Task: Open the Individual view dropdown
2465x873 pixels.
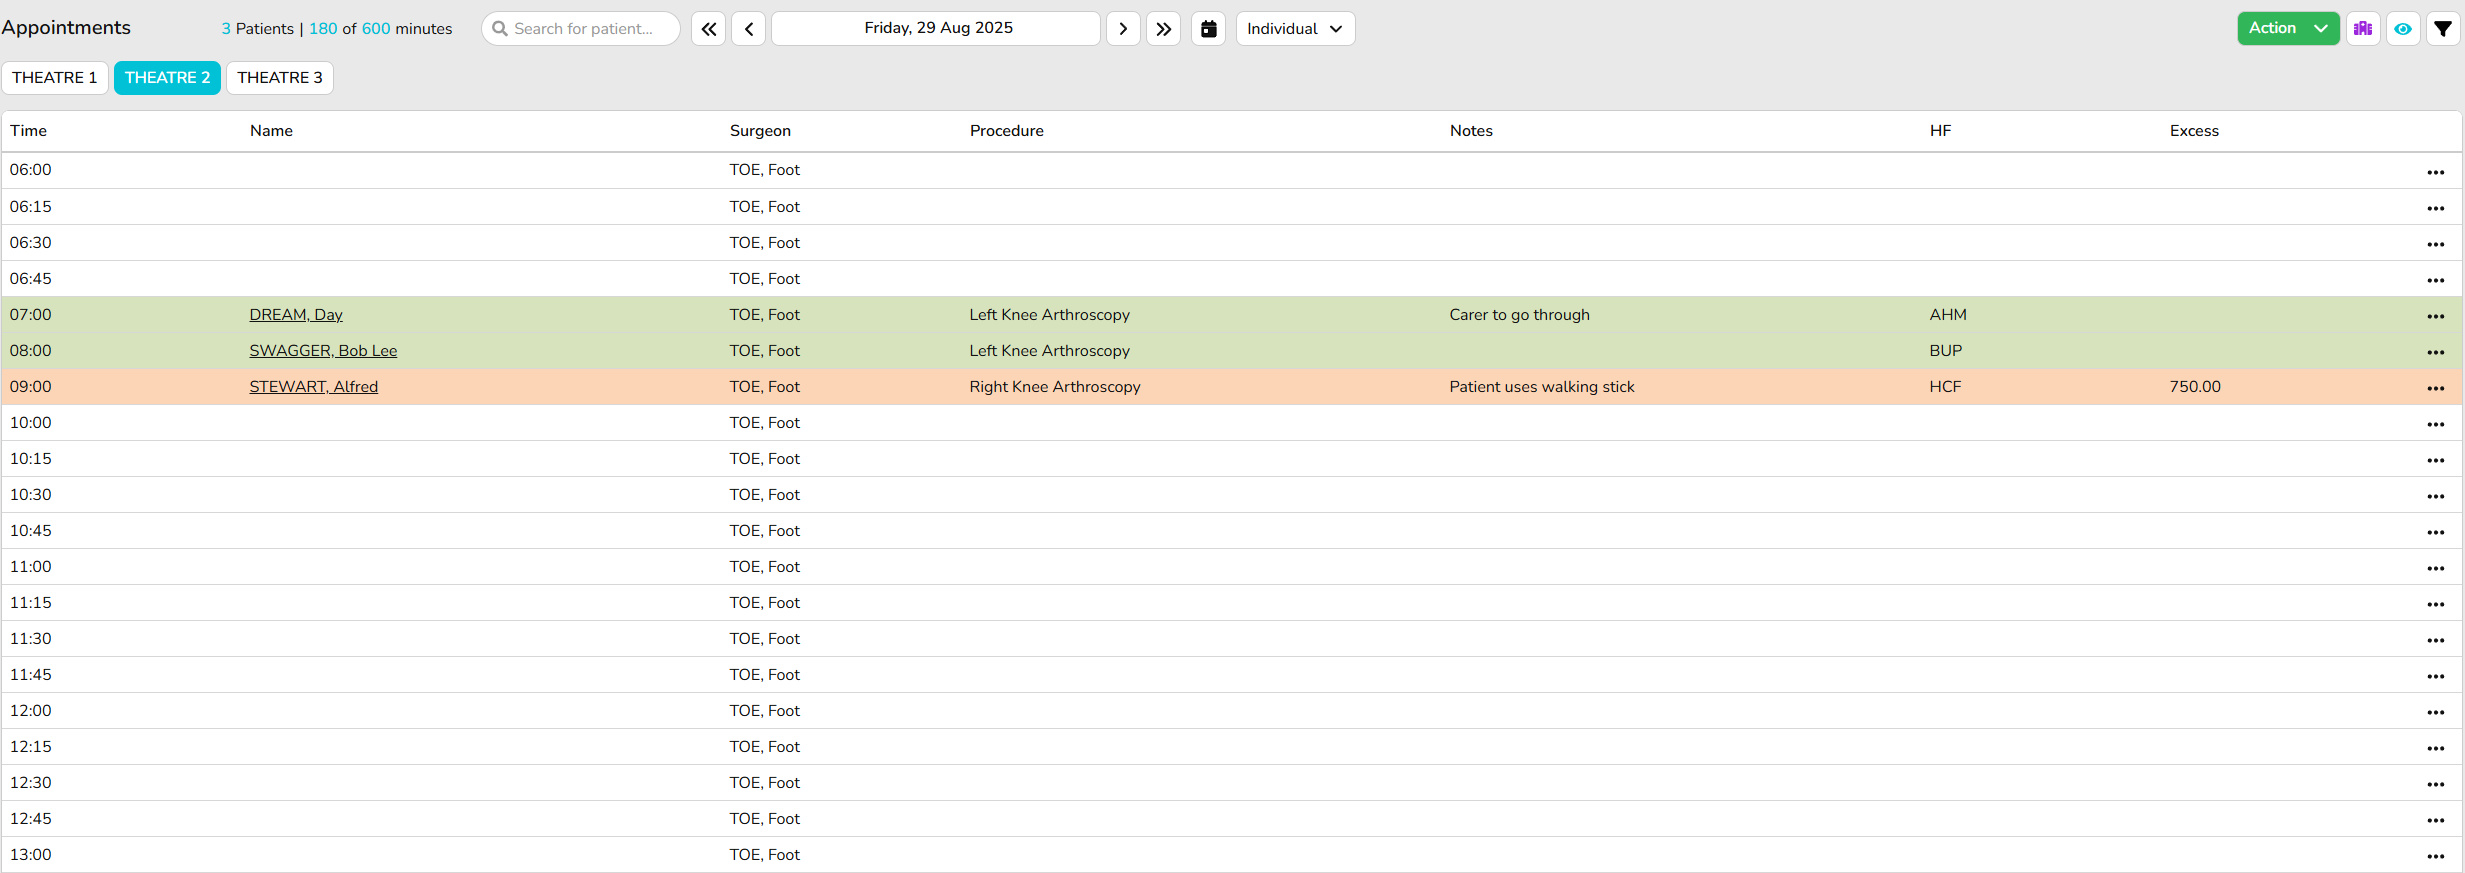Action: 1295,29
